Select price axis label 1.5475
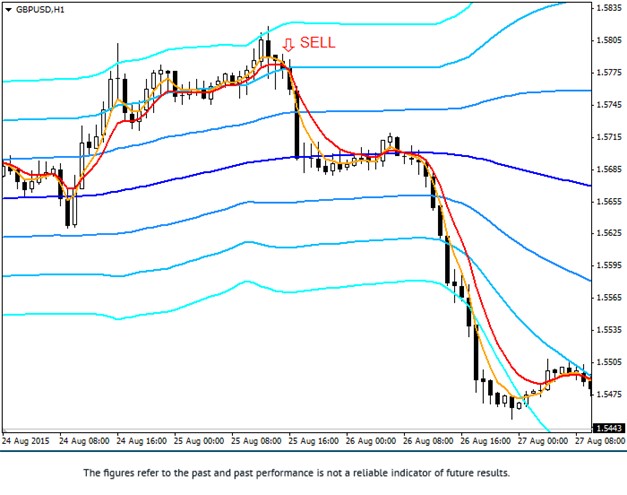Image resolution: width=627 pixels, height=495 pixels. [x=609, y=394]
